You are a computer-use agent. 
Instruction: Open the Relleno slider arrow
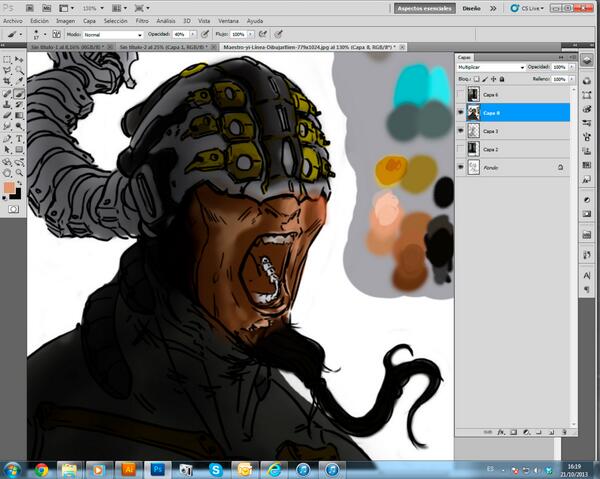pos(572,79)
